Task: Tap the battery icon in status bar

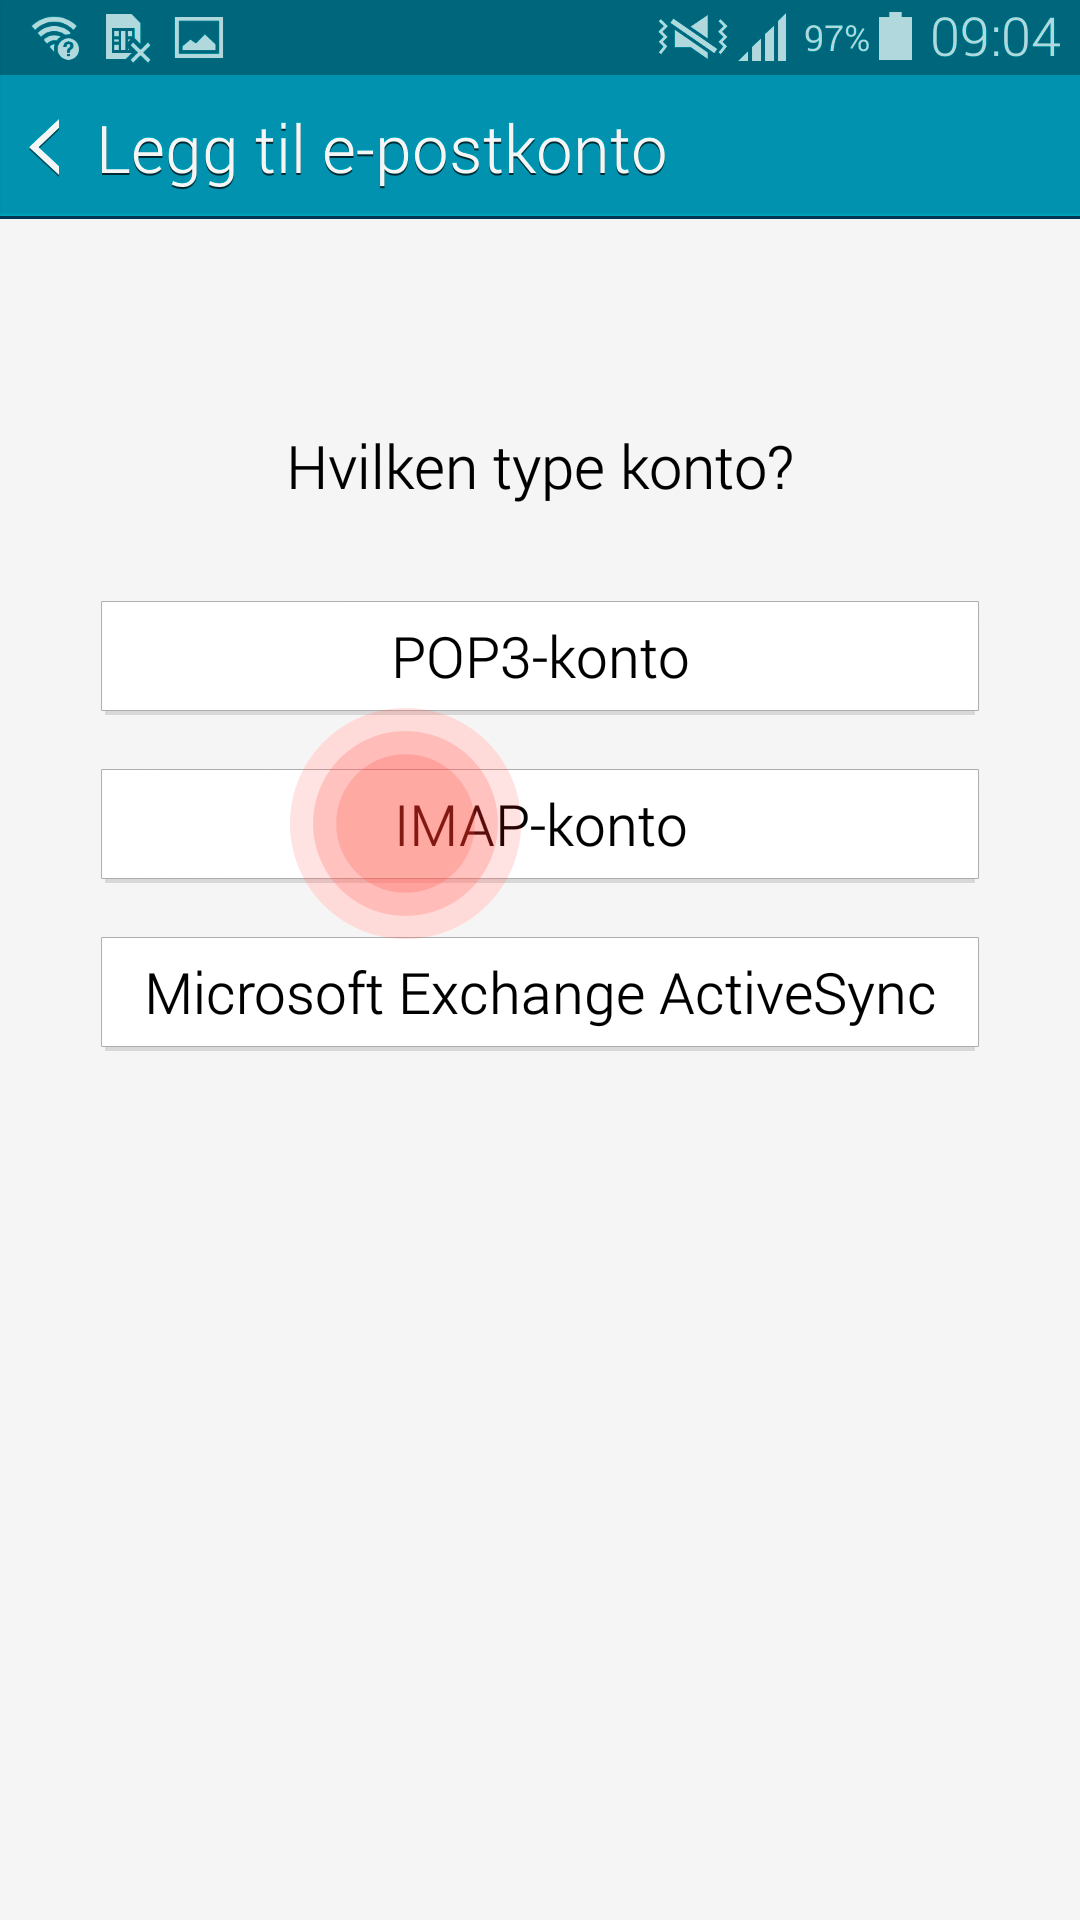Action: pos(896,37)
